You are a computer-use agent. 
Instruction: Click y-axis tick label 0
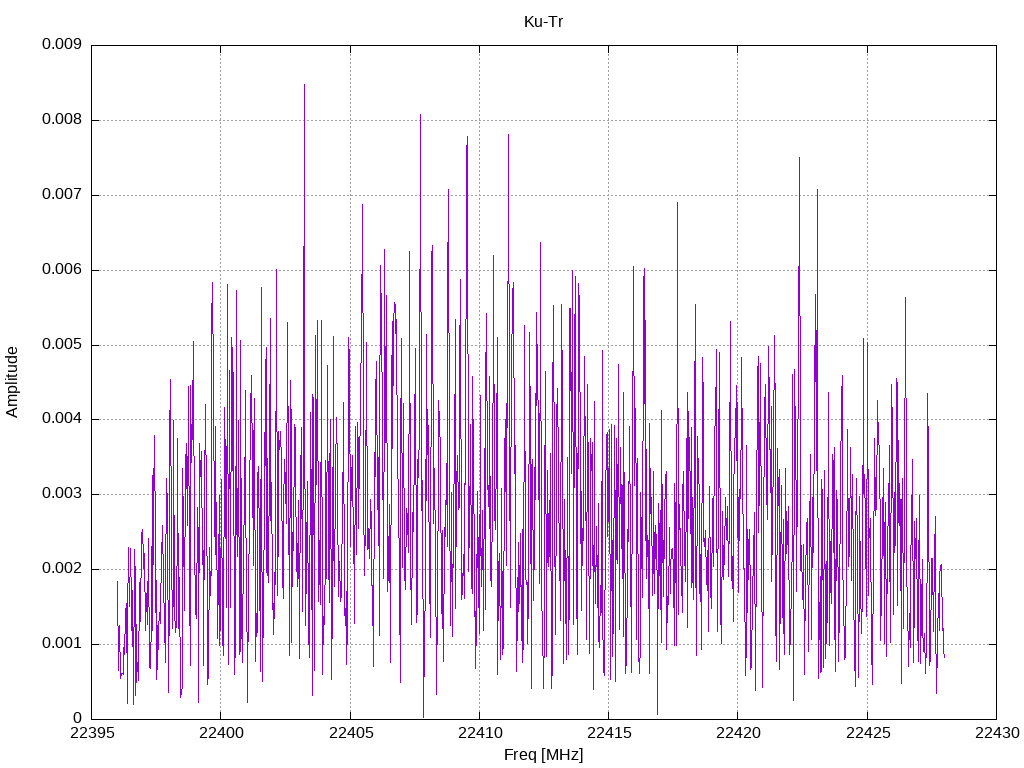tap(78, 718)
